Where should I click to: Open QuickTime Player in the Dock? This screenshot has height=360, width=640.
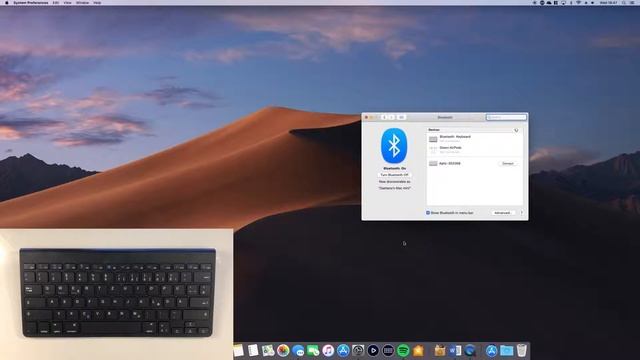pyautogui.click(x=470, y=351)
